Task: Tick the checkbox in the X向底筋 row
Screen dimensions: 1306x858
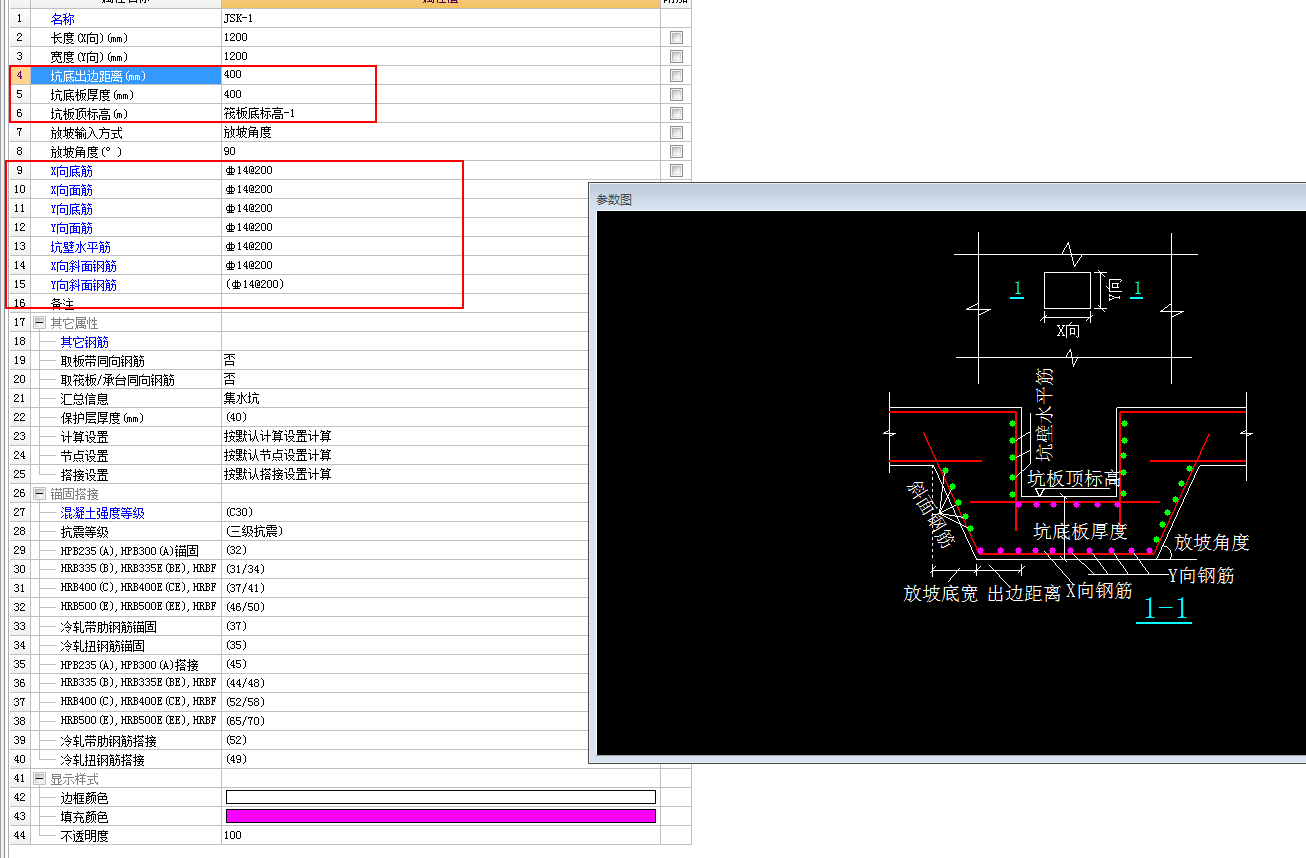Action: pyautogui.click(x=677, y=170)
